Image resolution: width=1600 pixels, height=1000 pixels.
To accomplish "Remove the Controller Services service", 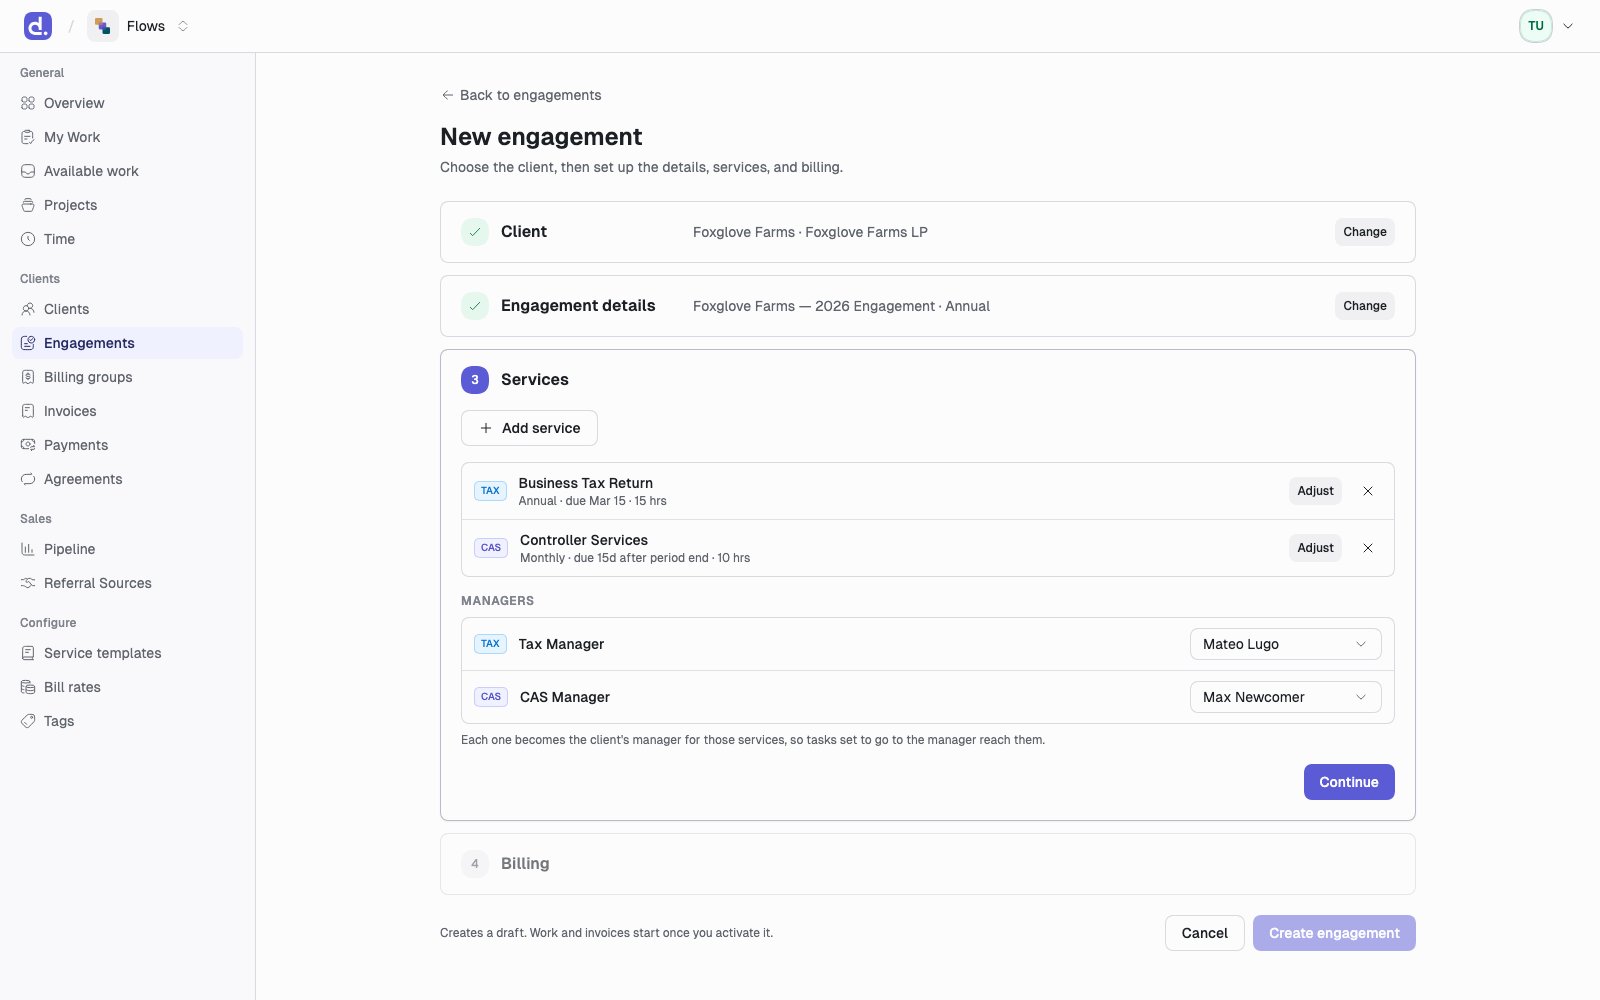I will [1368, 548].
